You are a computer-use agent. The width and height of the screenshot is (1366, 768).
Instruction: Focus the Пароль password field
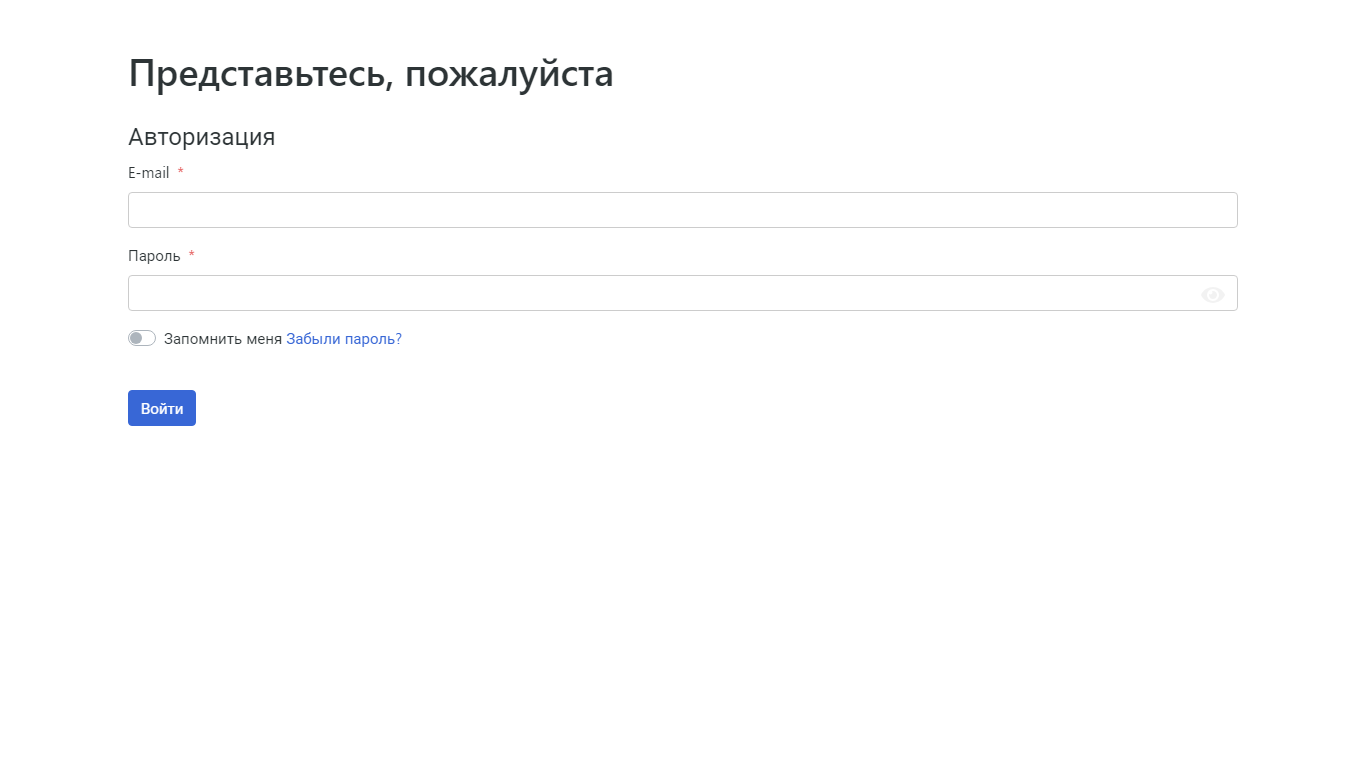(682, 293)
